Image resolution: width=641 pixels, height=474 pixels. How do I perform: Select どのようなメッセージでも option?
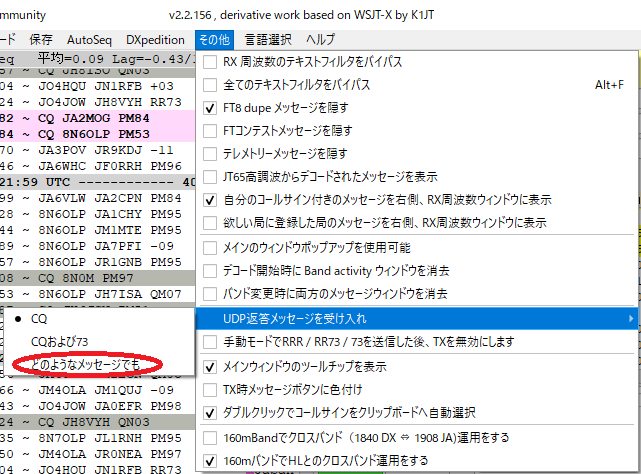[85, 364]
